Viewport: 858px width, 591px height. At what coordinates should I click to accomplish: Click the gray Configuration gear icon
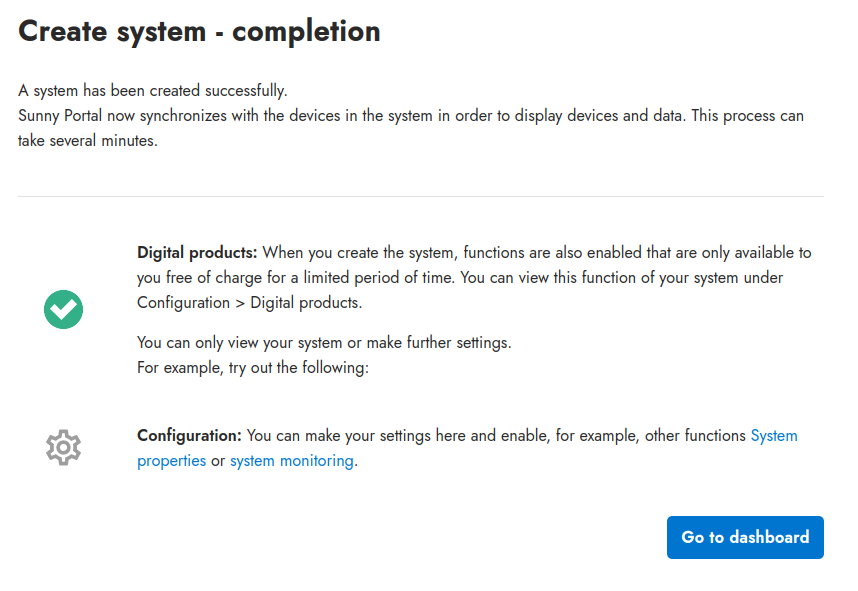pos(64,447)
